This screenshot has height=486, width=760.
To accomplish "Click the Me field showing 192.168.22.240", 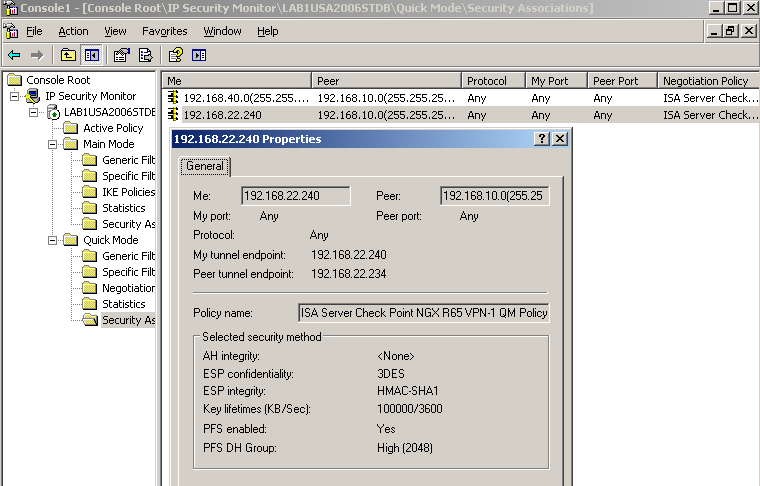I will tap(296, 196).
